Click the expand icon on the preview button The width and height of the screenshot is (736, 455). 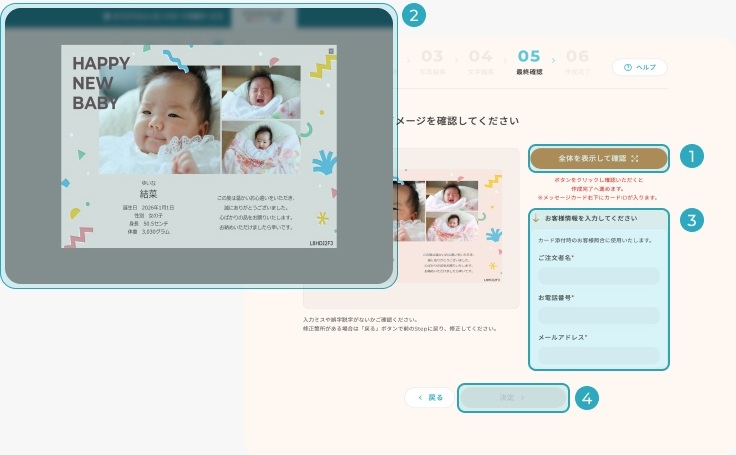pyautogui.click(x=635, y=158)
